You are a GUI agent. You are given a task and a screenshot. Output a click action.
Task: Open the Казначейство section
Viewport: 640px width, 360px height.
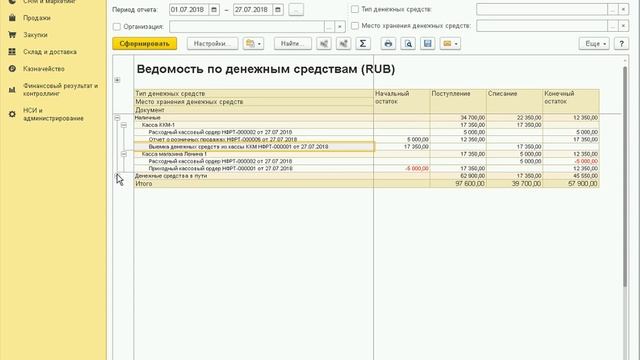(44, 69)
